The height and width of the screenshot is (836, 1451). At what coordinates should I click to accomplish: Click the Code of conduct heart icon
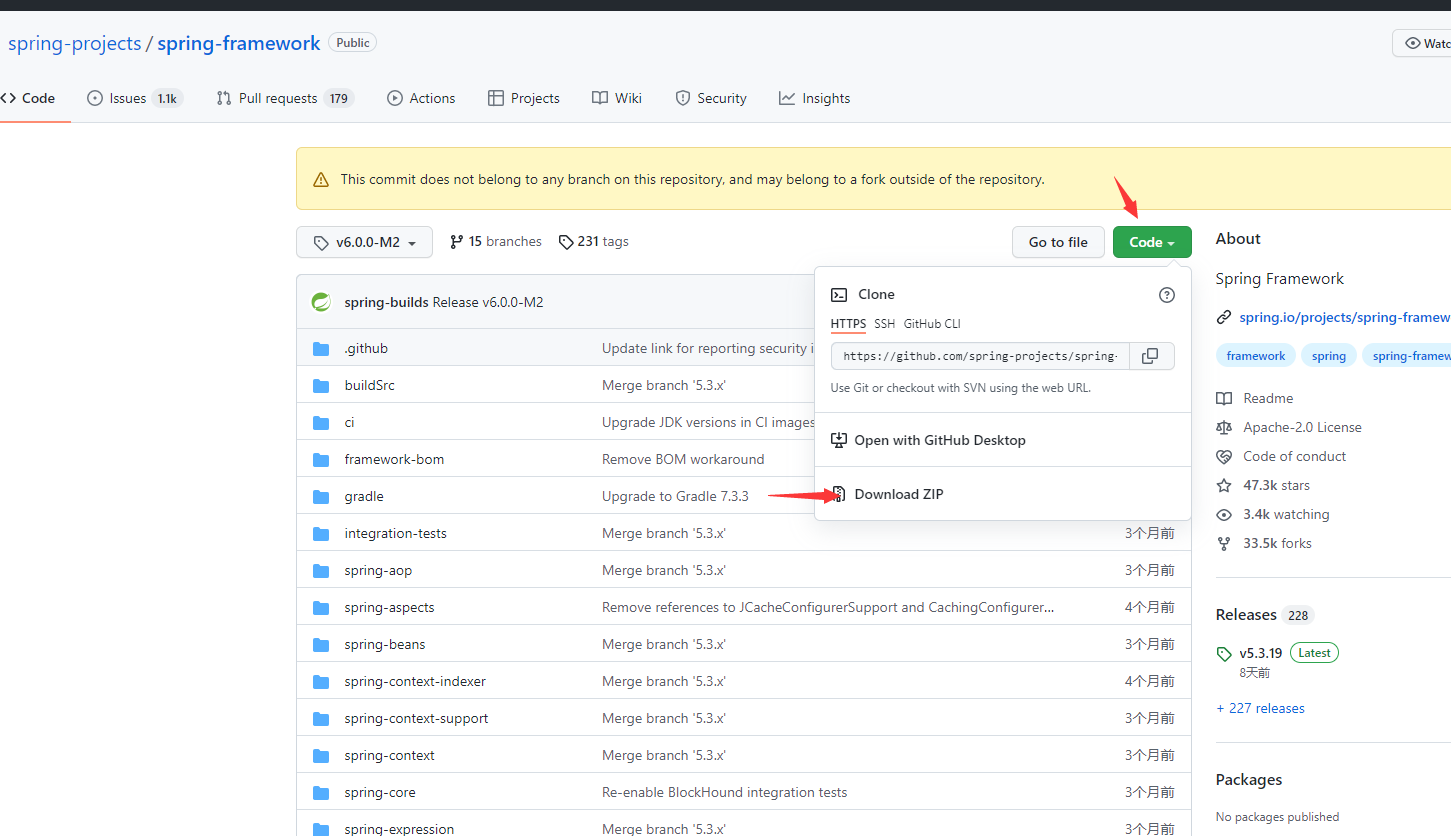(x=1224, y=456)
